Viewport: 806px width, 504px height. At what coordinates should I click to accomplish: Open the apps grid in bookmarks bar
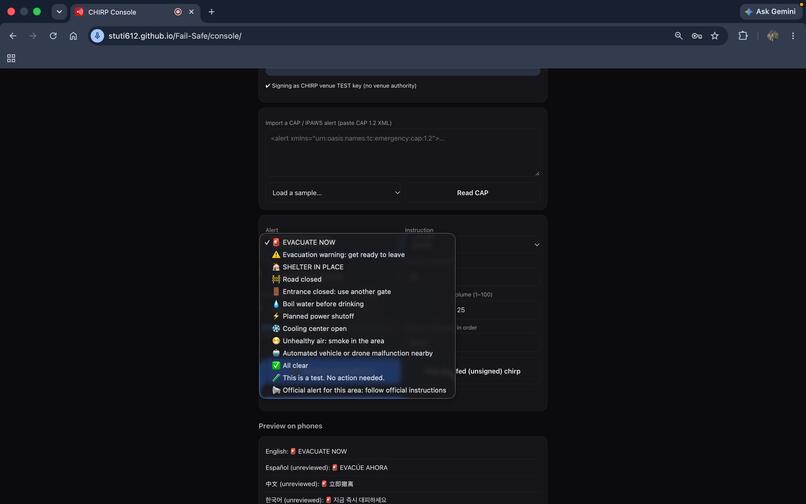(11, 58)
